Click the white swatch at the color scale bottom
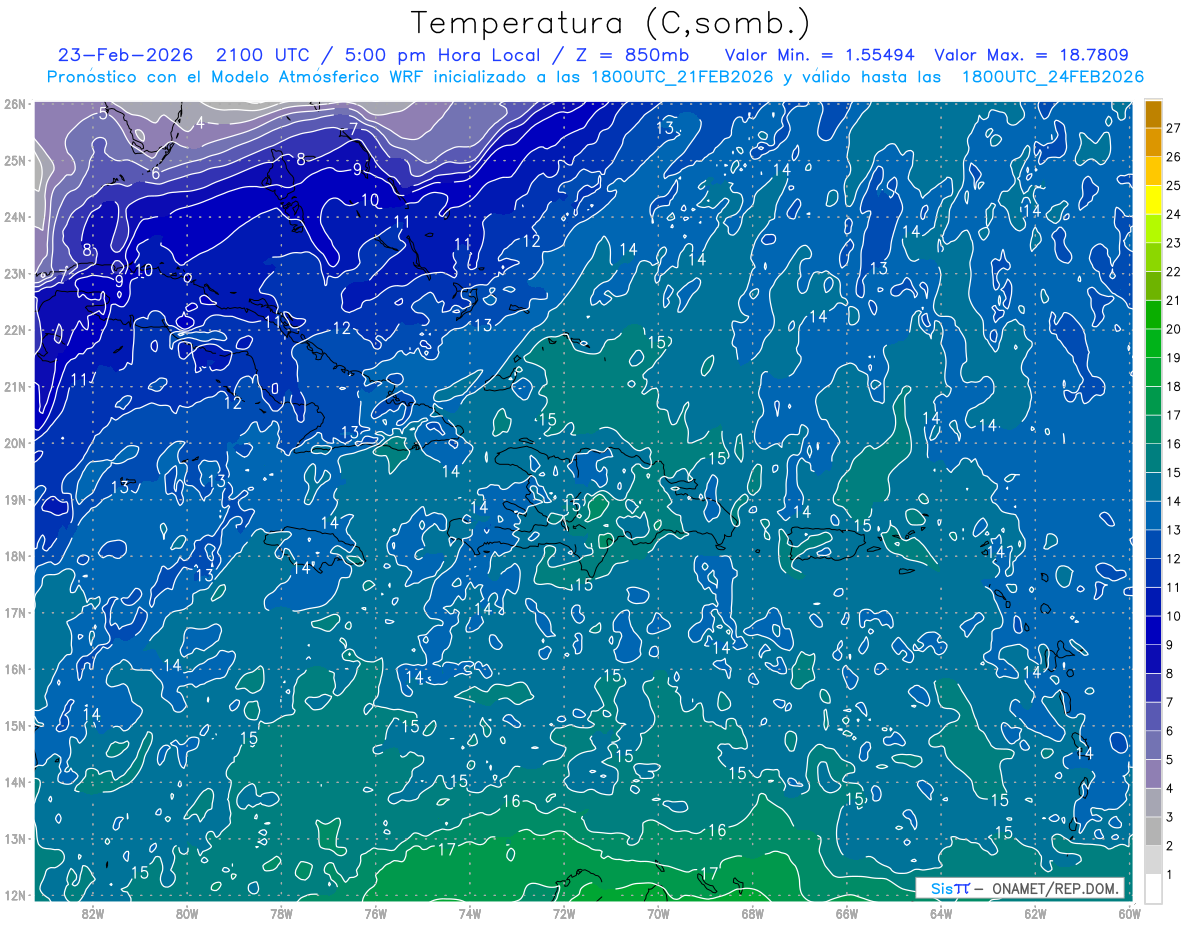This screenshot has width=1200, height=927. 1154,888
